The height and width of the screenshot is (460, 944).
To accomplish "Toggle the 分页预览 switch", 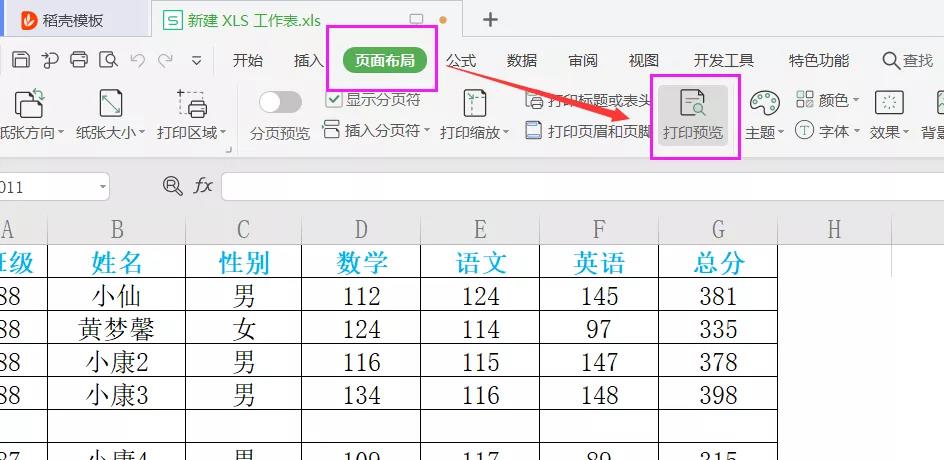I will tap(281, 102).
